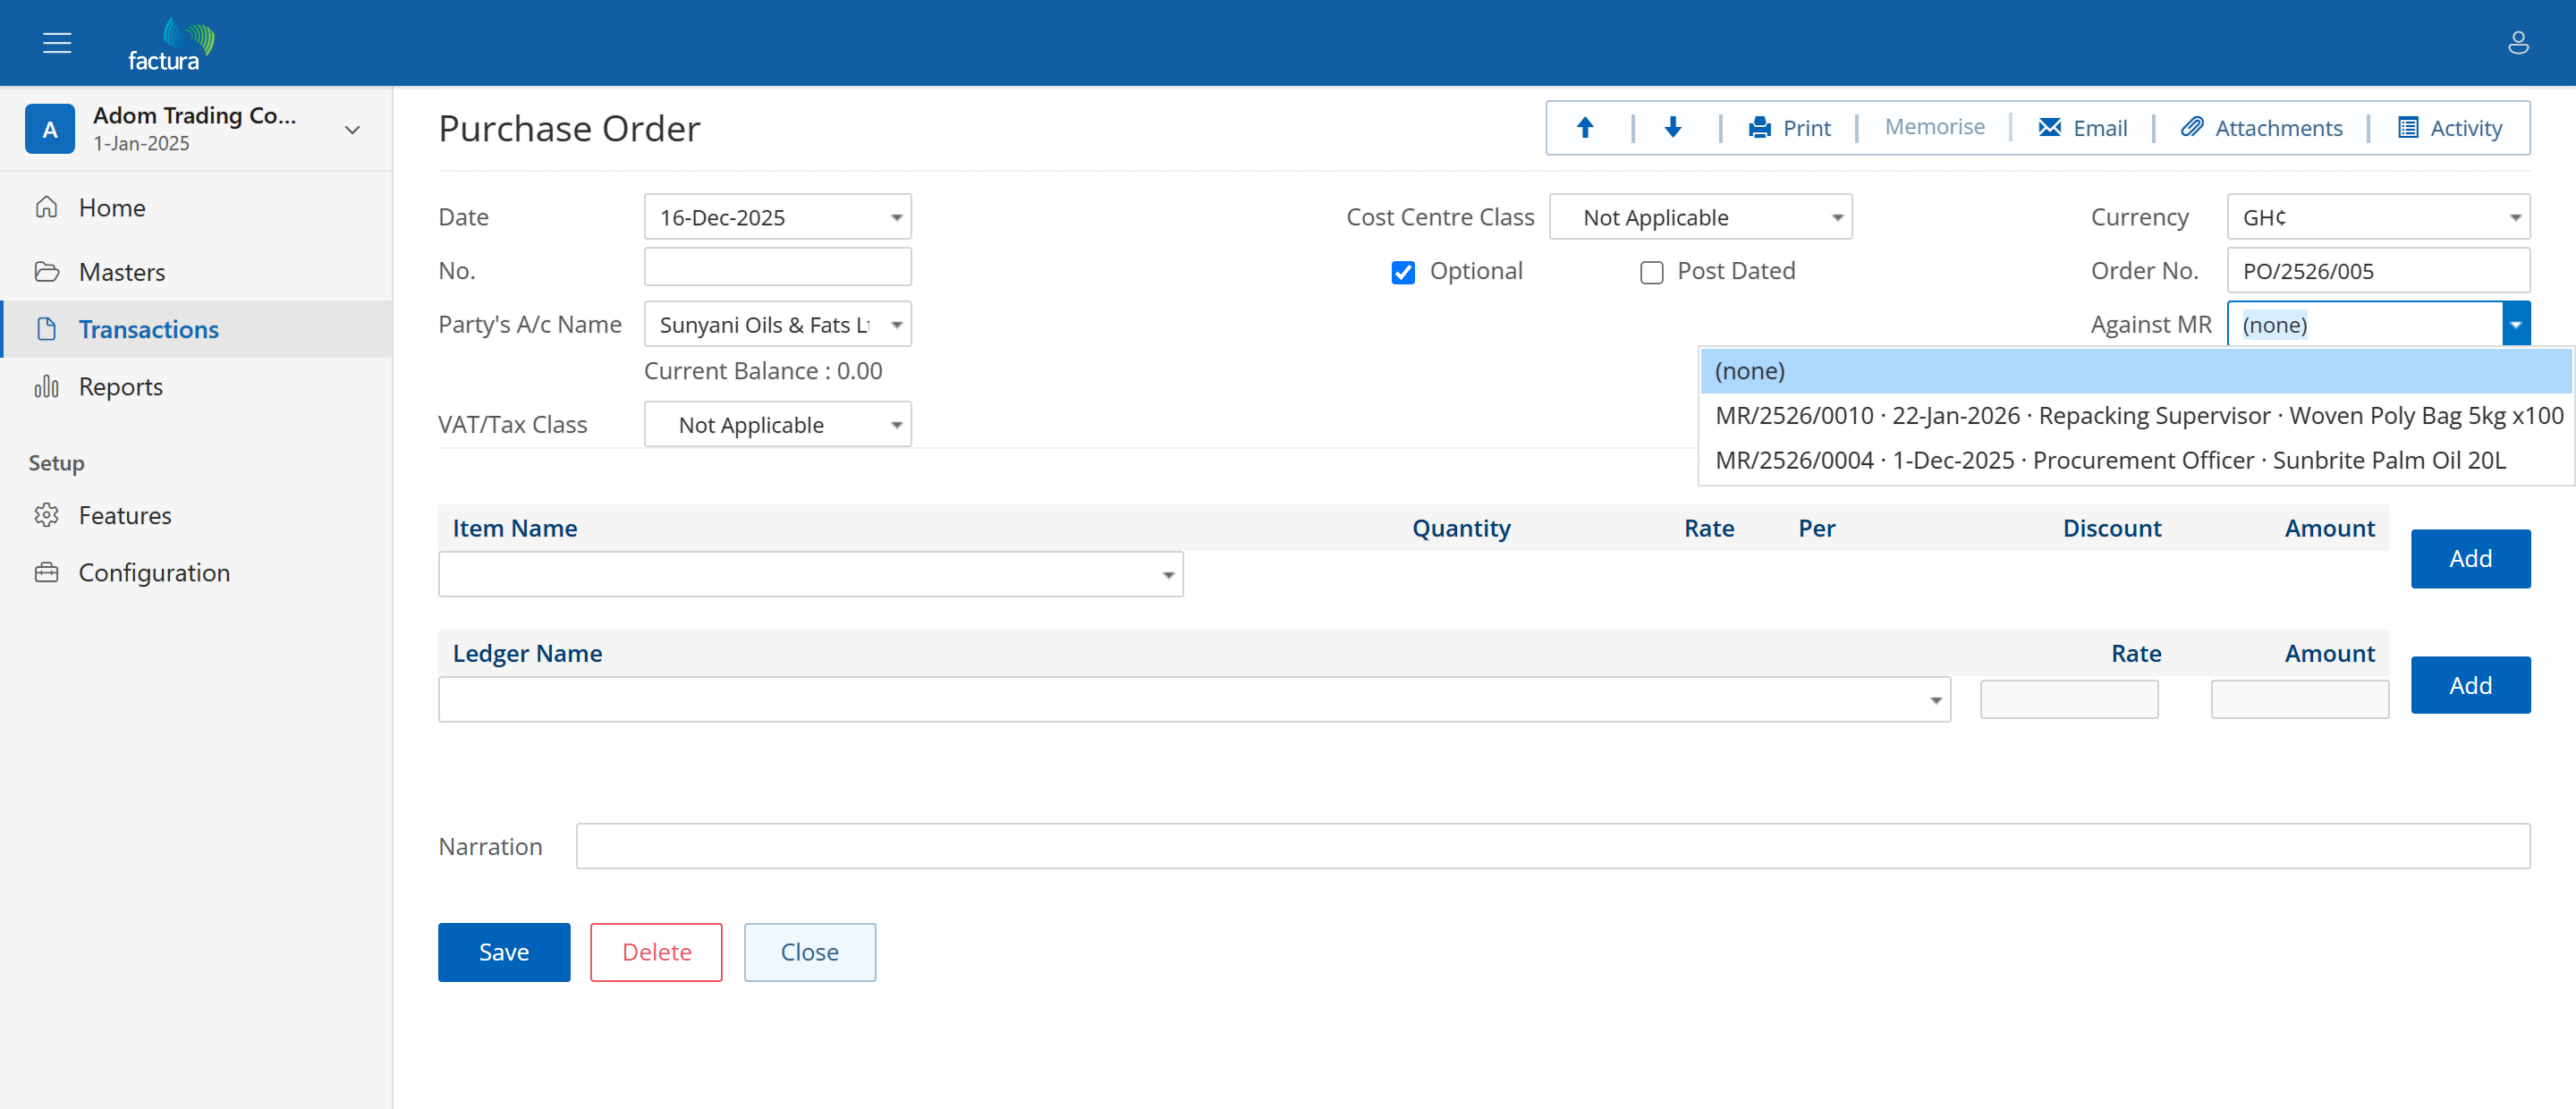Screen dimensions: 2576x1109
Task: Open Configuration setup page
Action: click(196, 572)
